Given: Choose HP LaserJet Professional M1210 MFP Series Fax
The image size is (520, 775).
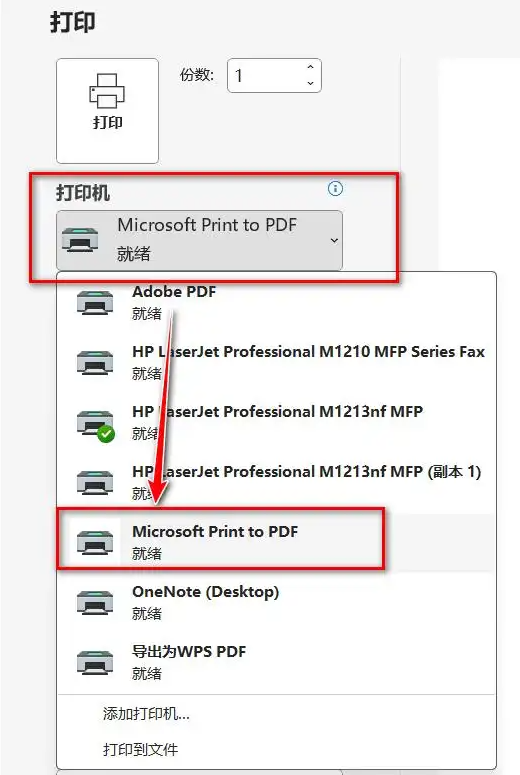Looking at the screenshot, I should [276, 362].
